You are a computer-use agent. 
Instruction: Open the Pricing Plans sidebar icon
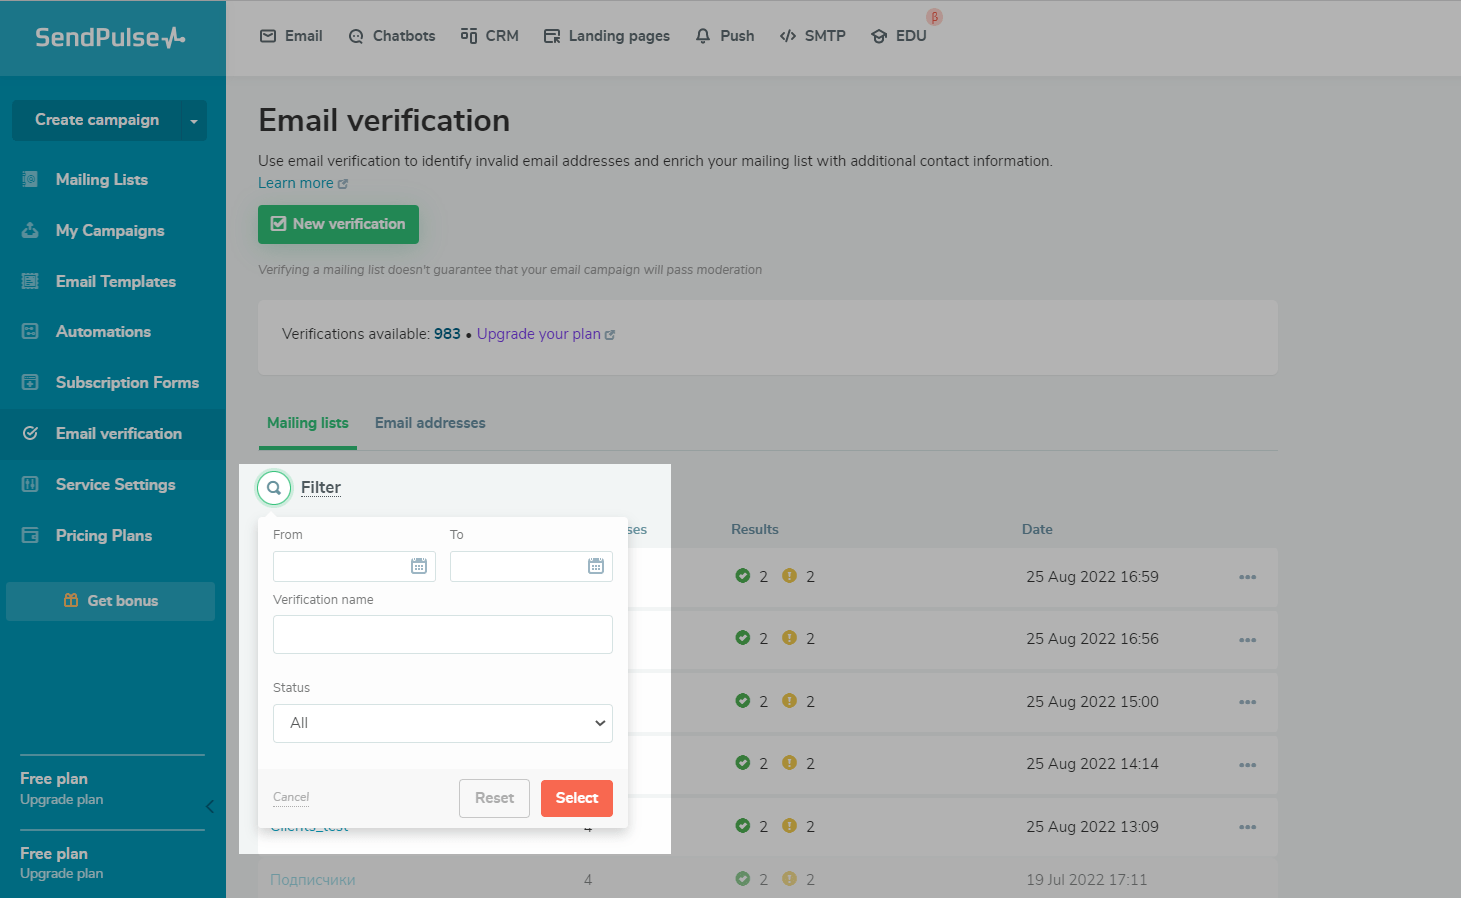(30, 535)
